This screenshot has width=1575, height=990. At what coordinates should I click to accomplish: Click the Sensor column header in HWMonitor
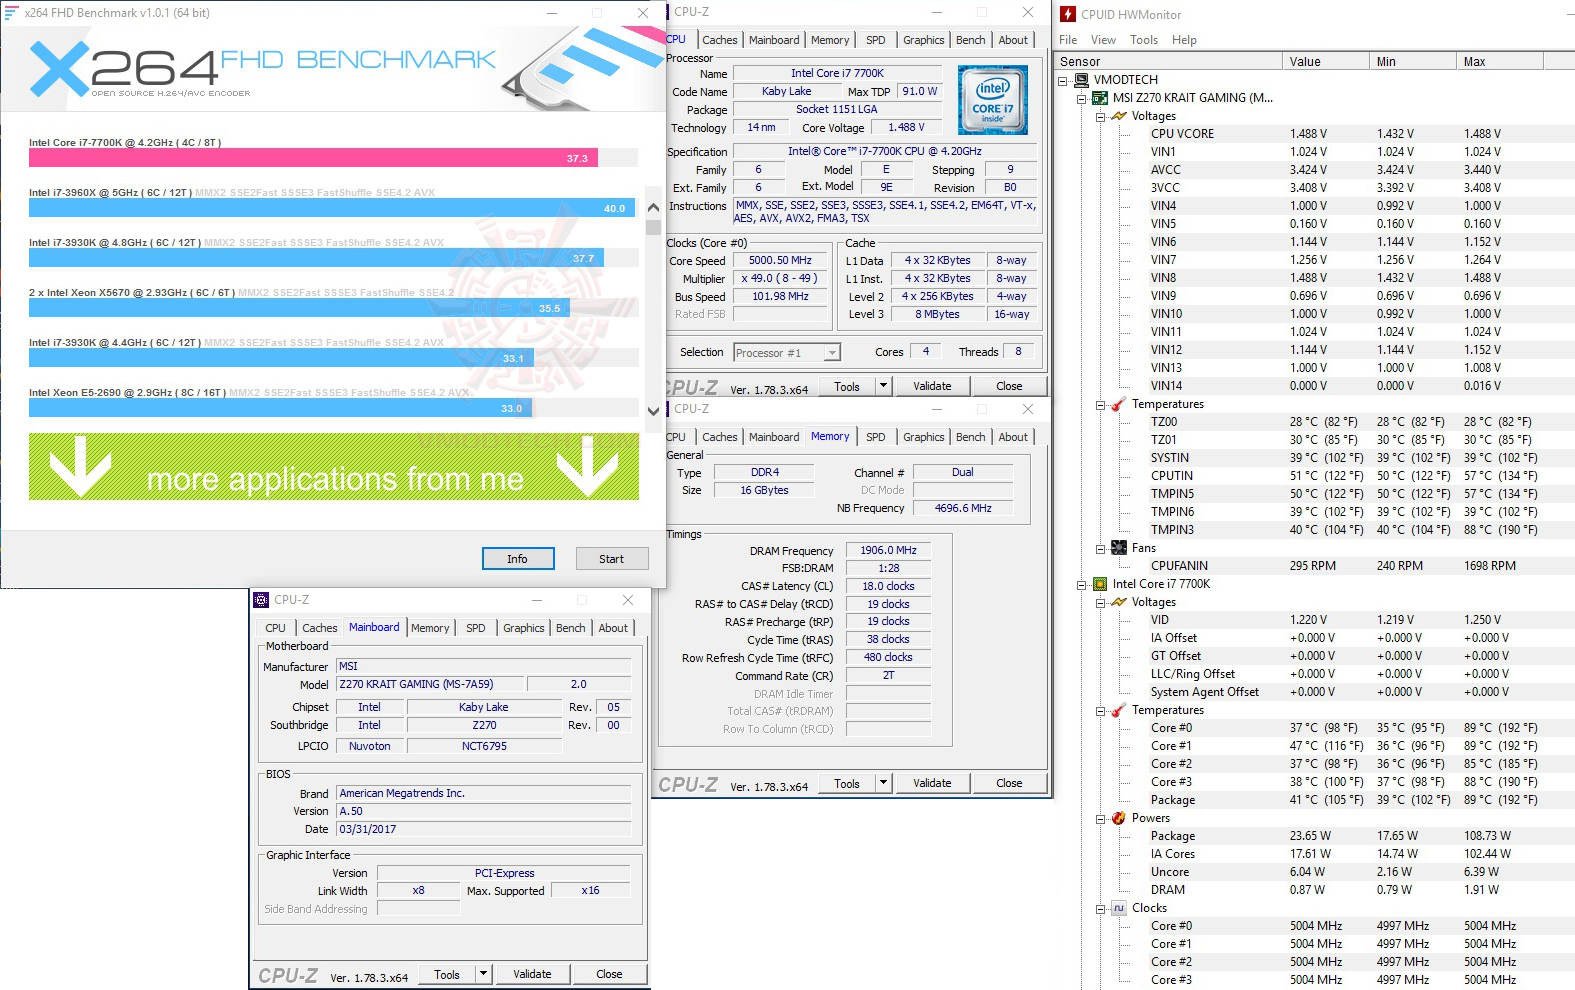click(1169, 61)
